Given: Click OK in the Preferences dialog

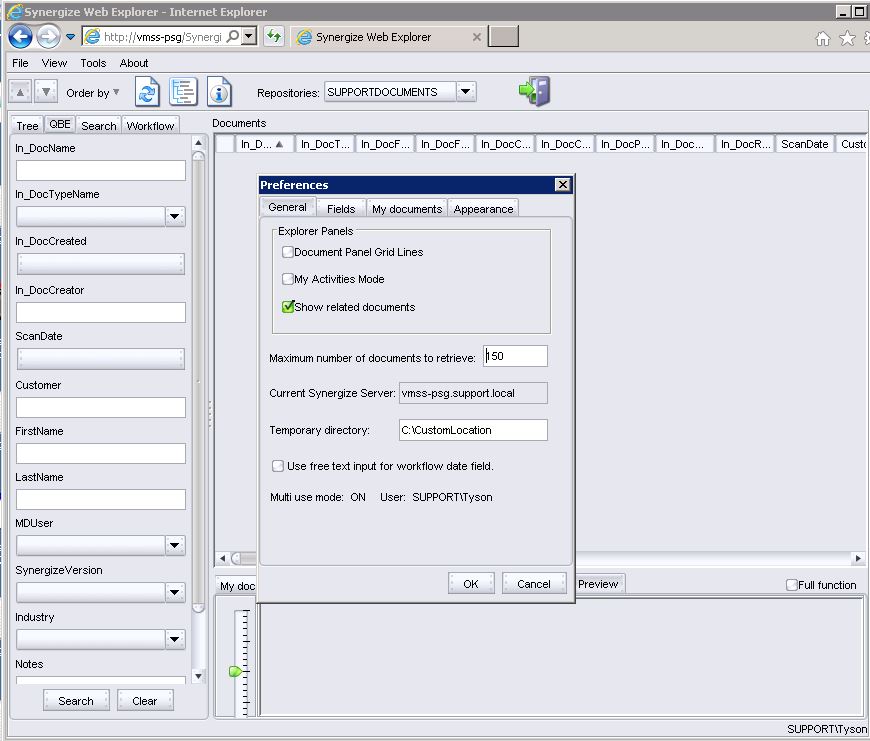Looking at the screenshot, I should click(x=471, y=583).
